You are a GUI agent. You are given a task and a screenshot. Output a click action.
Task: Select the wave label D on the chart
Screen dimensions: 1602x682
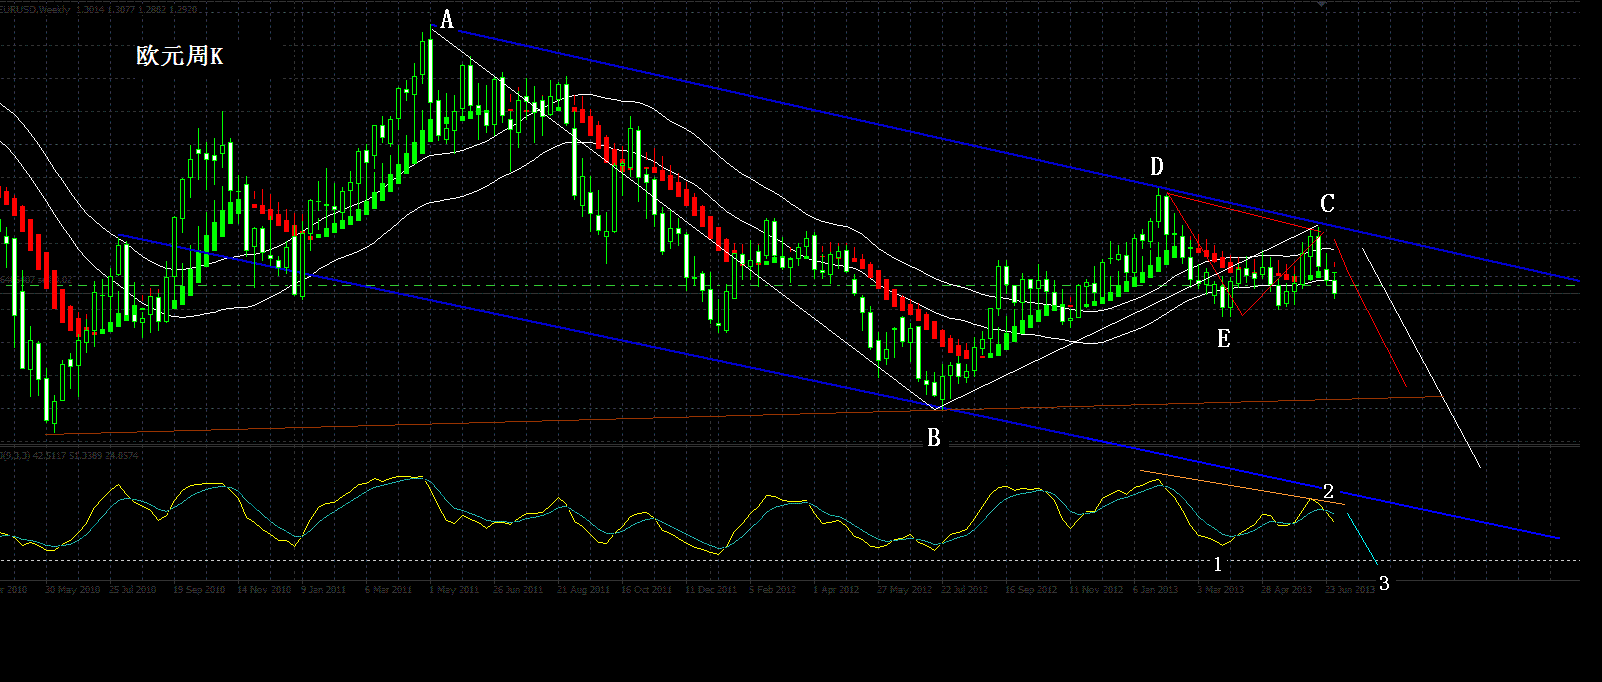1156,166
